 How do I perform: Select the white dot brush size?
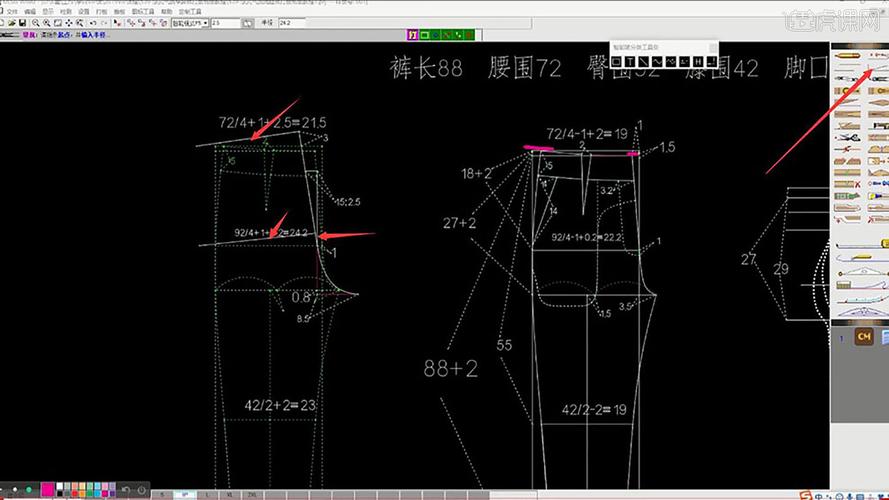15,489
